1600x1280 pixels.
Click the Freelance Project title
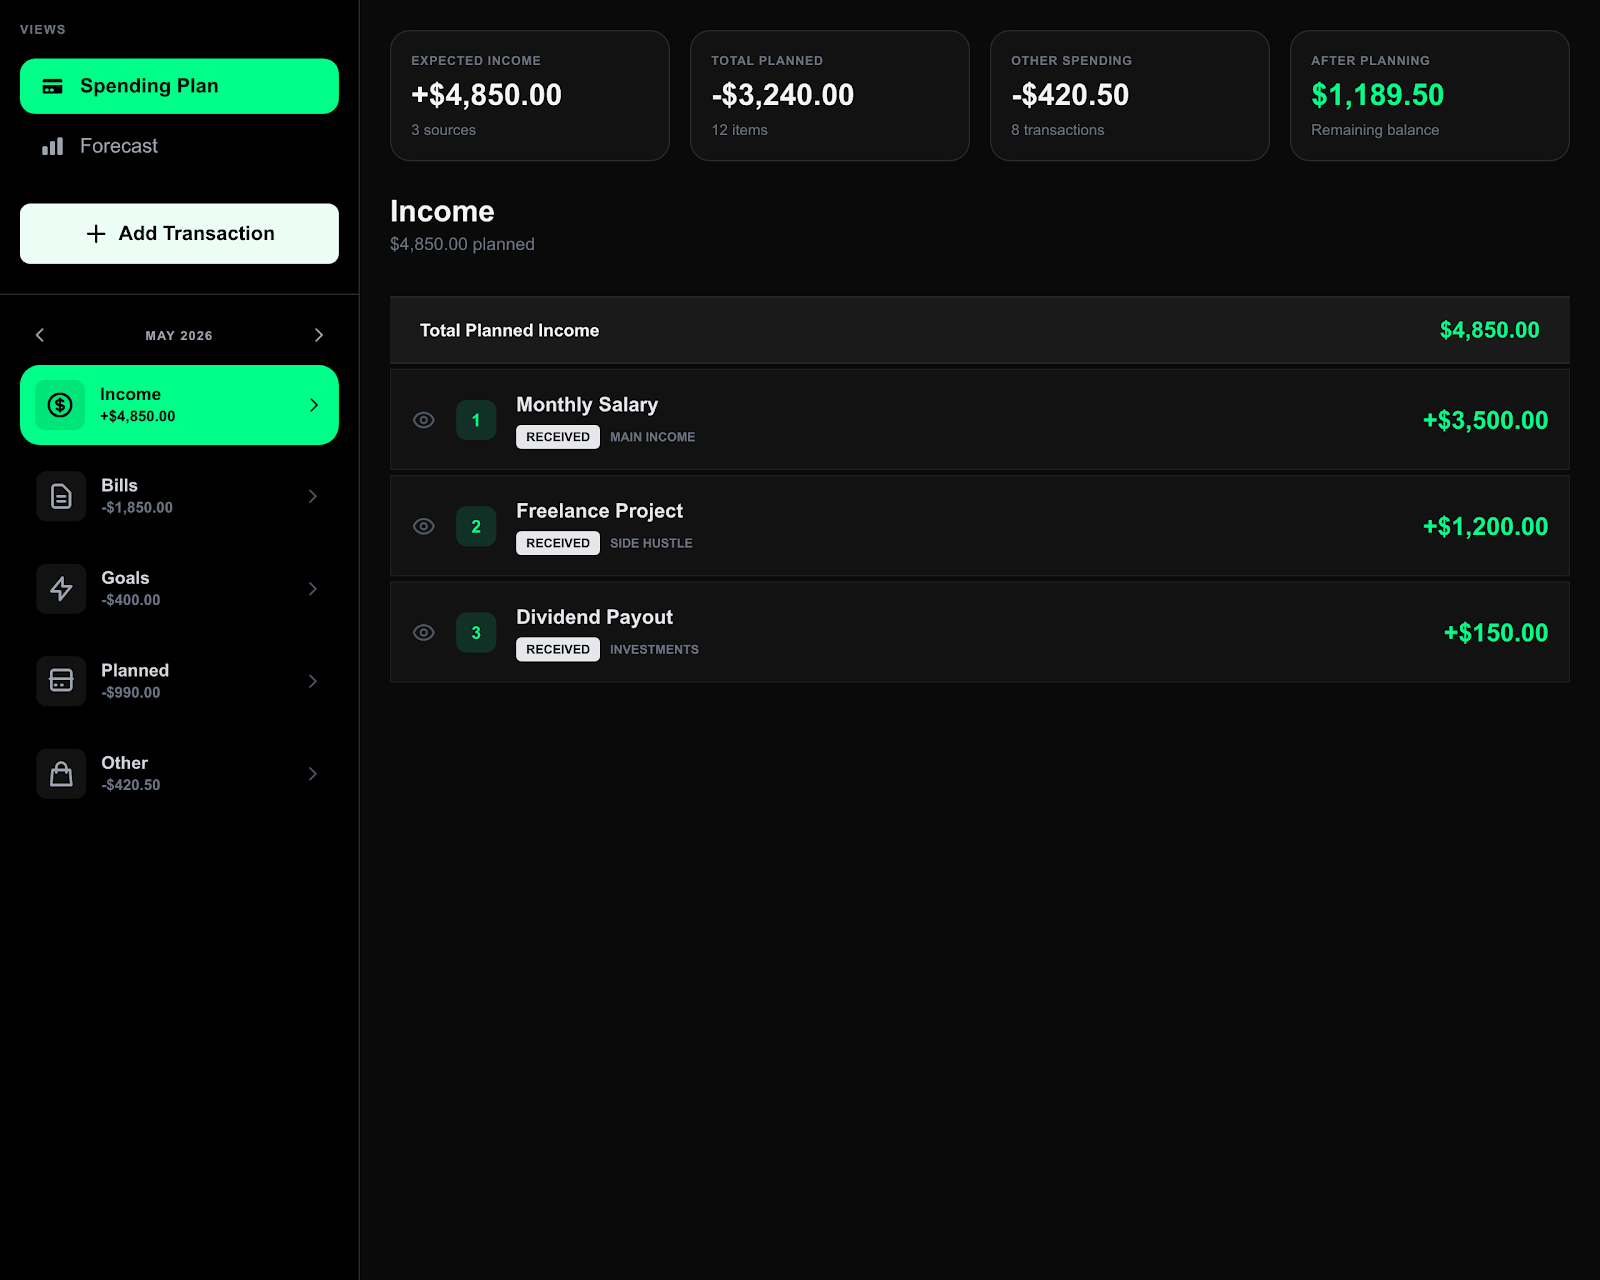(599, 511)
